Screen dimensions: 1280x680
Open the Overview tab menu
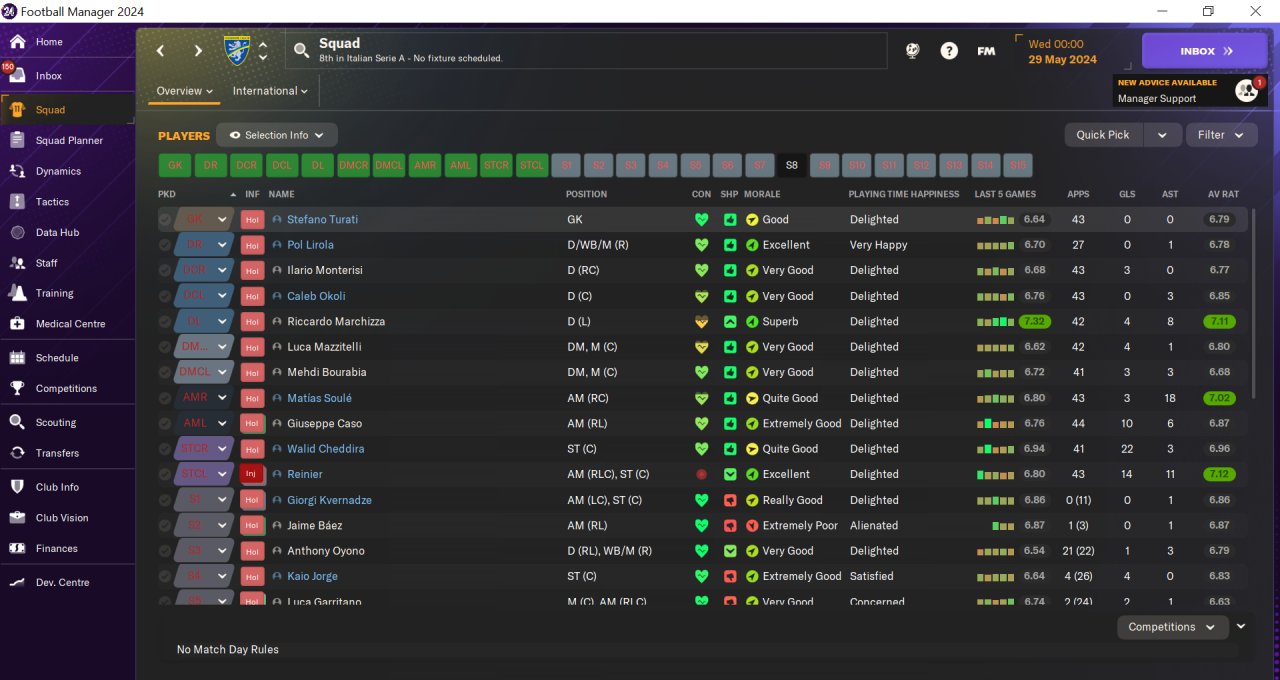(185, 91)
